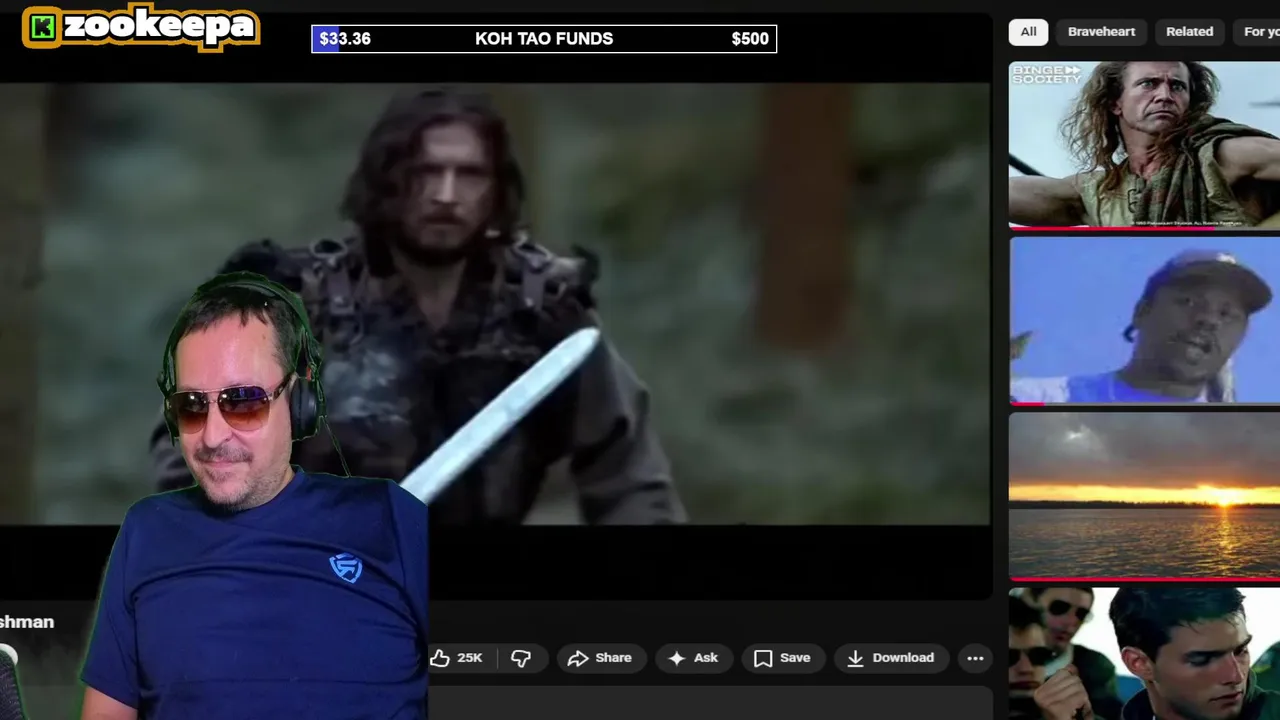The height and width of the screenshot is (720, 1280).
Task: Select the All filter chip
Action: 1028,32
